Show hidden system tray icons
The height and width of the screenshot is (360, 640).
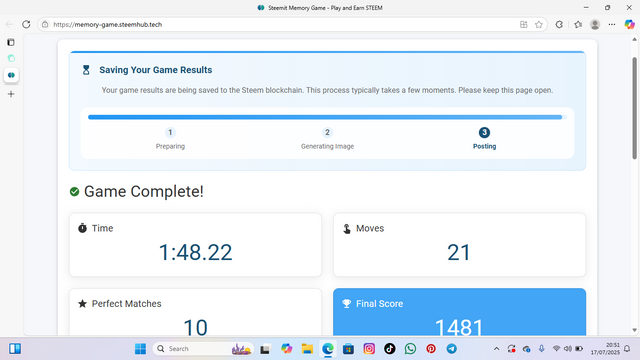coord(496,349)
